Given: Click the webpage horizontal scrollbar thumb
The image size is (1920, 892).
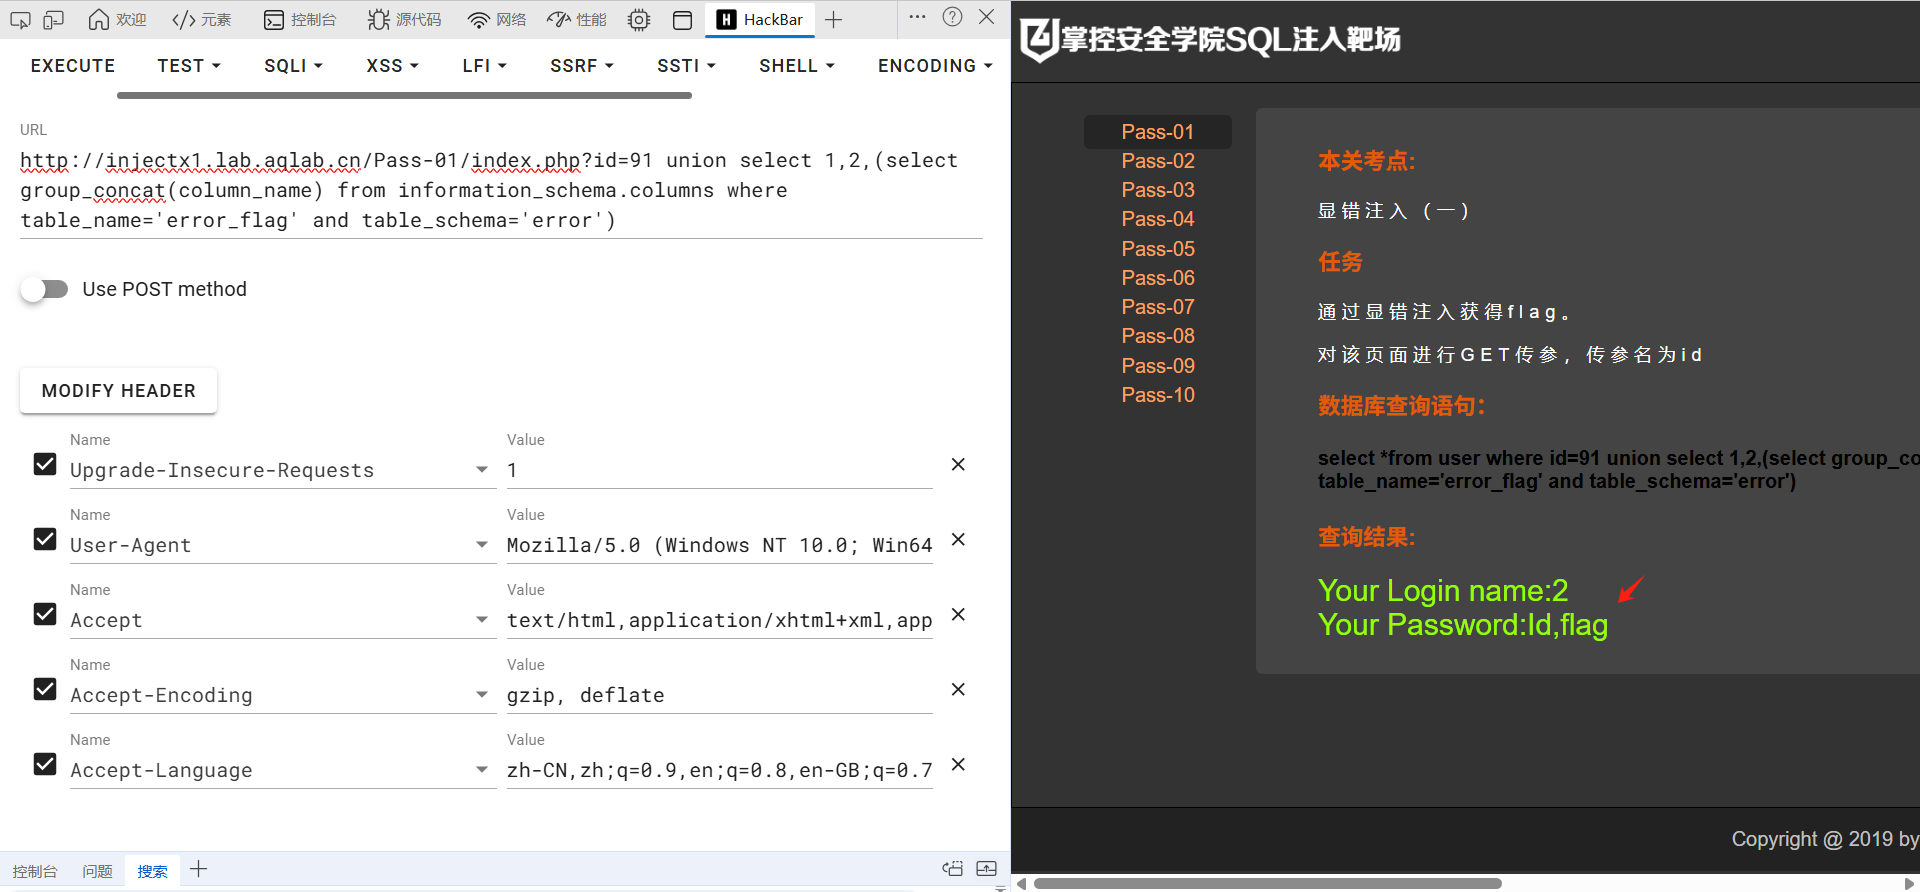Looking at the screenshot, I should (x=1268, y=883).
